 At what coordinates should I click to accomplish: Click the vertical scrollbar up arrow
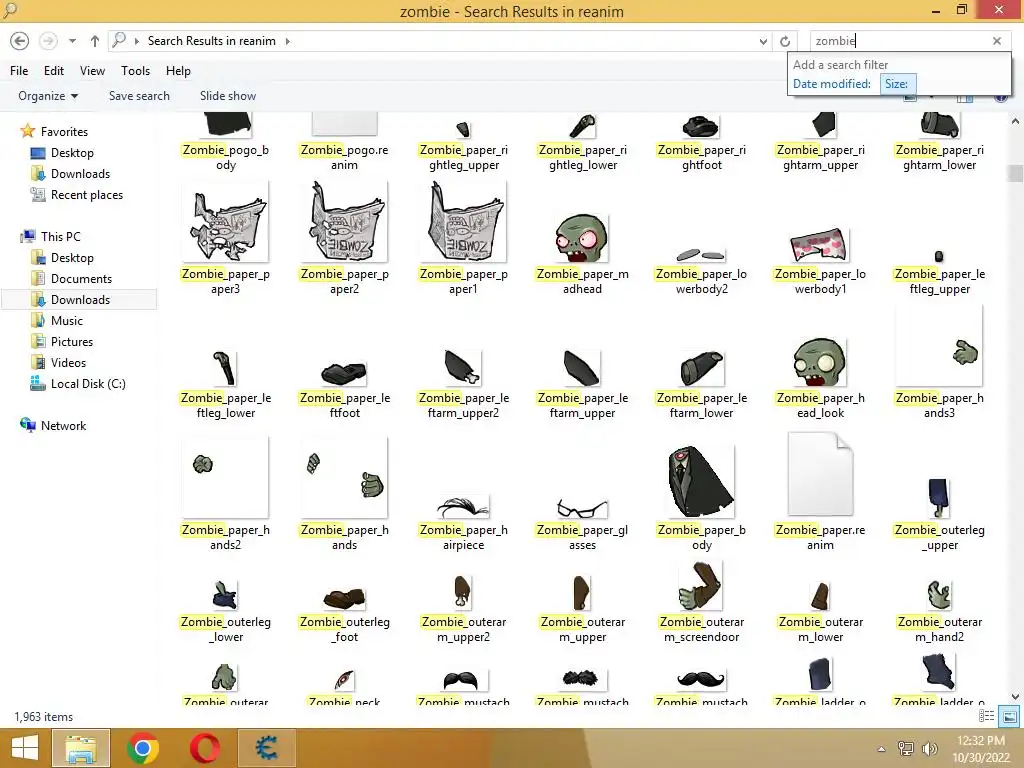pyautogui.click(x=1015, y=121)
